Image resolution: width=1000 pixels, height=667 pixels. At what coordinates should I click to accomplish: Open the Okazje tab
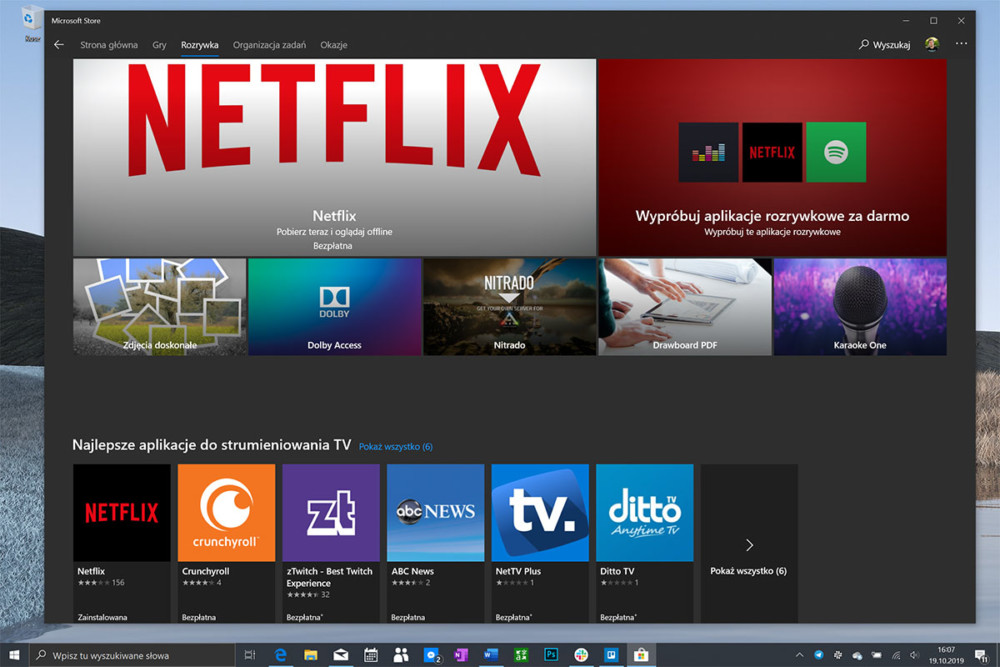[x=334, y=45]
